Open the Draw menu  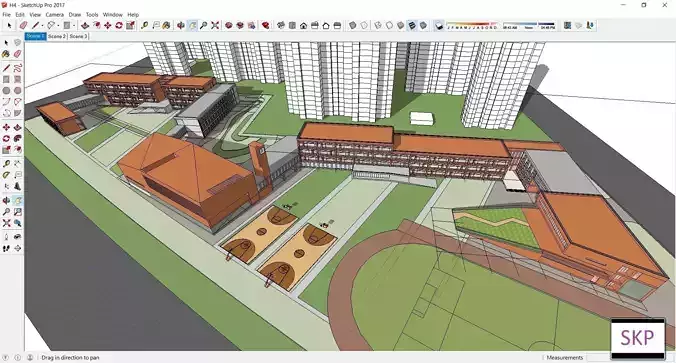pos(75,15)
